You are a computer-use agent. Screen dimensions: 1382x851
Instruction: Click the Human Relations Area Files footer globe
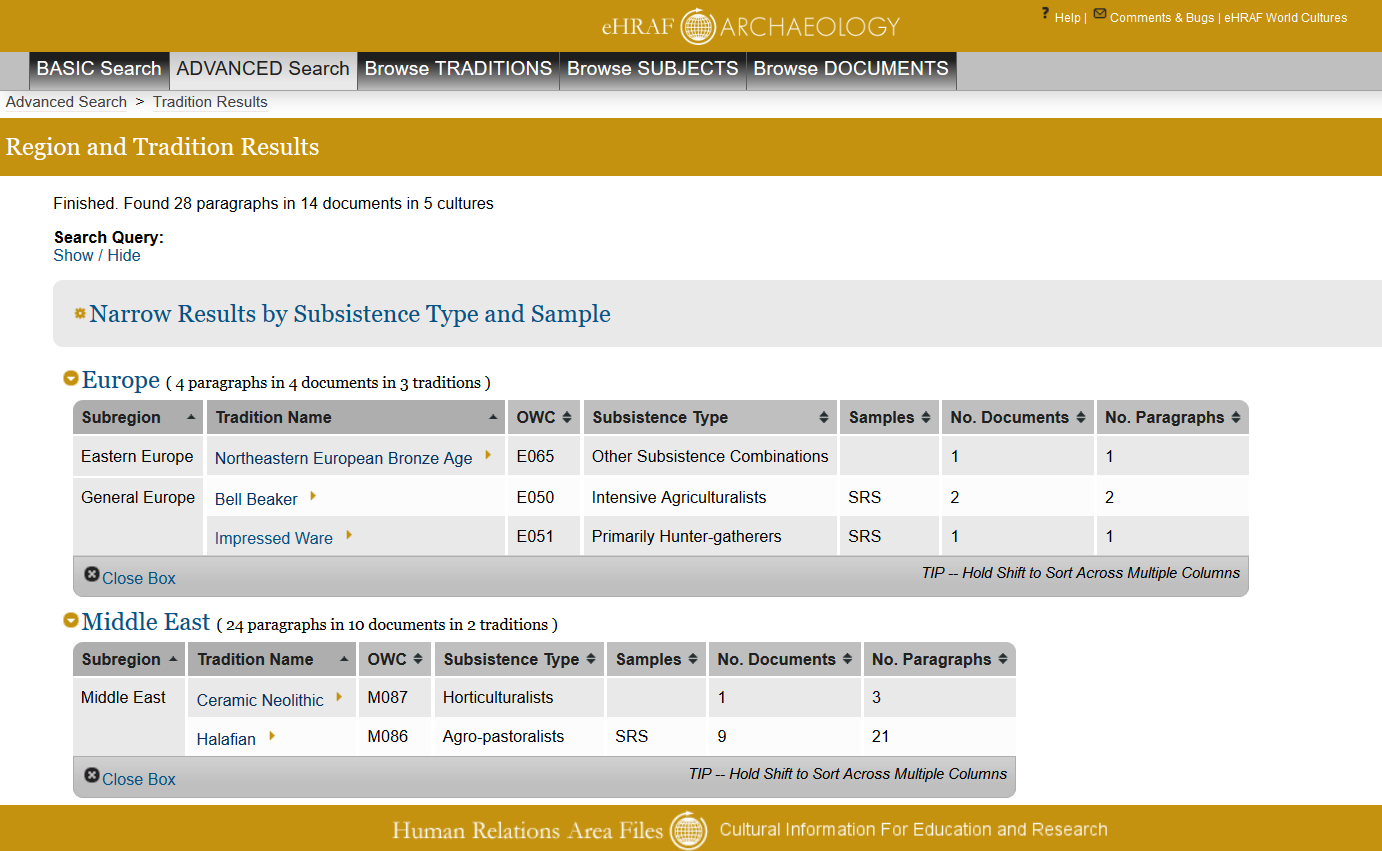click(x=689, y=831)
